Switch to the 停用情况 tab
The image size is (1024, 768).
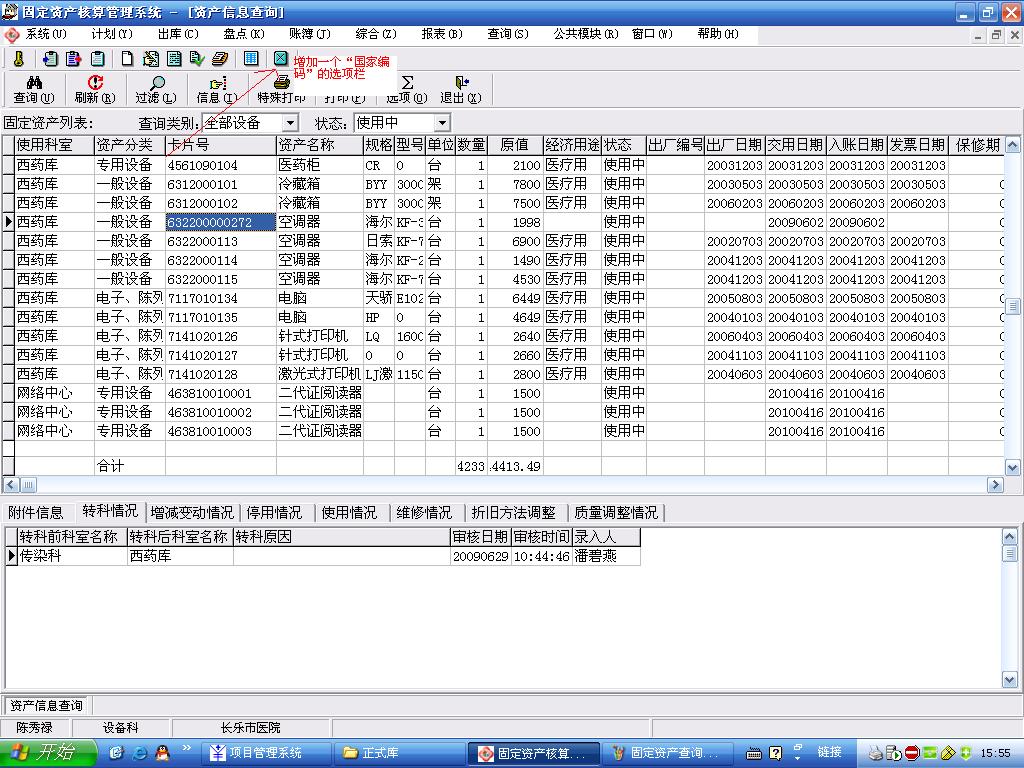(x=274, y=513)
